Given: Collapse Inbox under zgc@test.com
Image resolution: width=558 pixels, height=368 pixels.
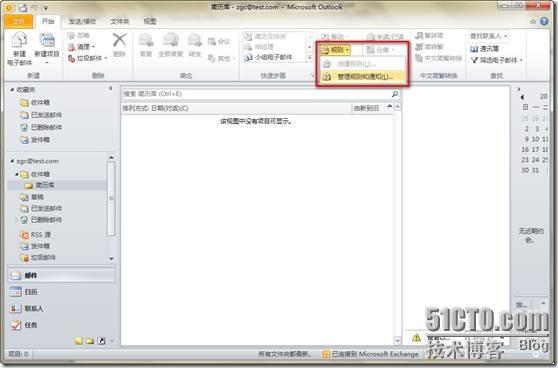Looking at the screenshot, I should tap(16, 174).
